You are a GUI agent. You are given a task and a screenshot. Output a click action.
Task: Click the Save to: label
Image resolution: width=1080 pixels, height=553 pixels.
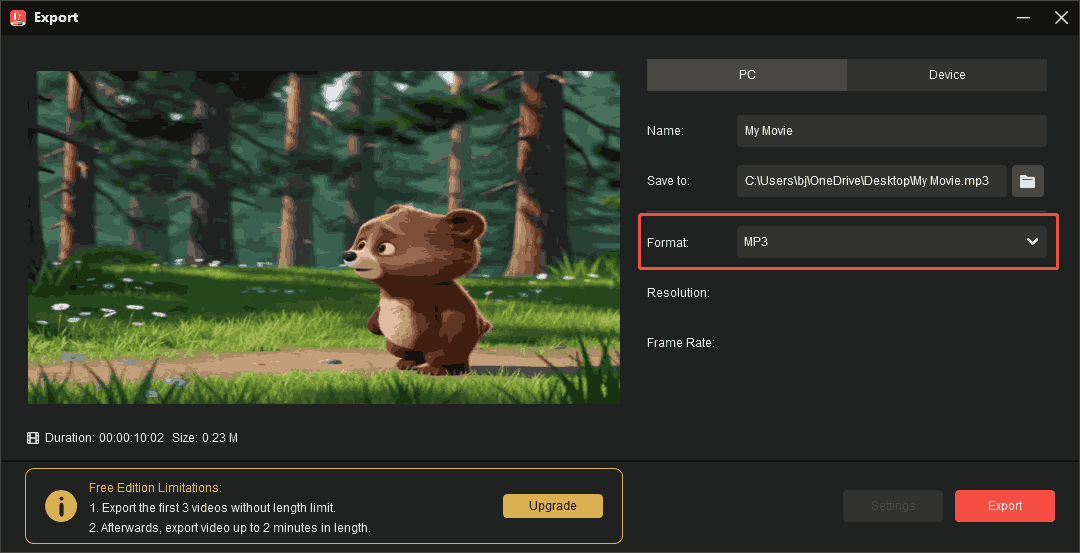(x=668, y=181)
